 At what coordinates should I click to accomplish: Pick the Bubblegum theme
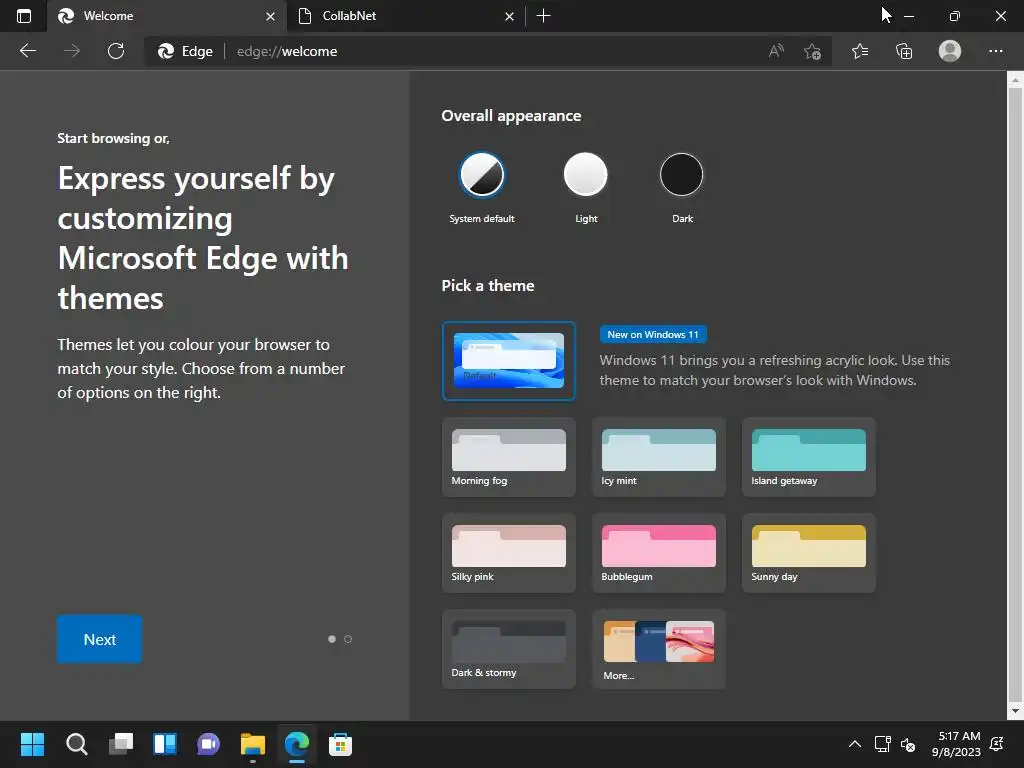coord(658,553)
